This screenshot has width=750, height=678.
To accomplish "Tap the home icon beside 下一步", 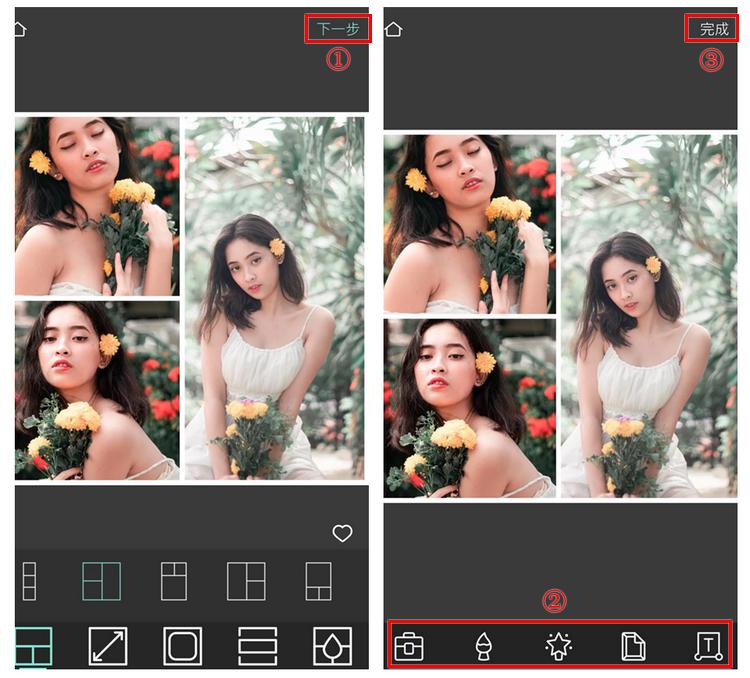I will 17,29.
